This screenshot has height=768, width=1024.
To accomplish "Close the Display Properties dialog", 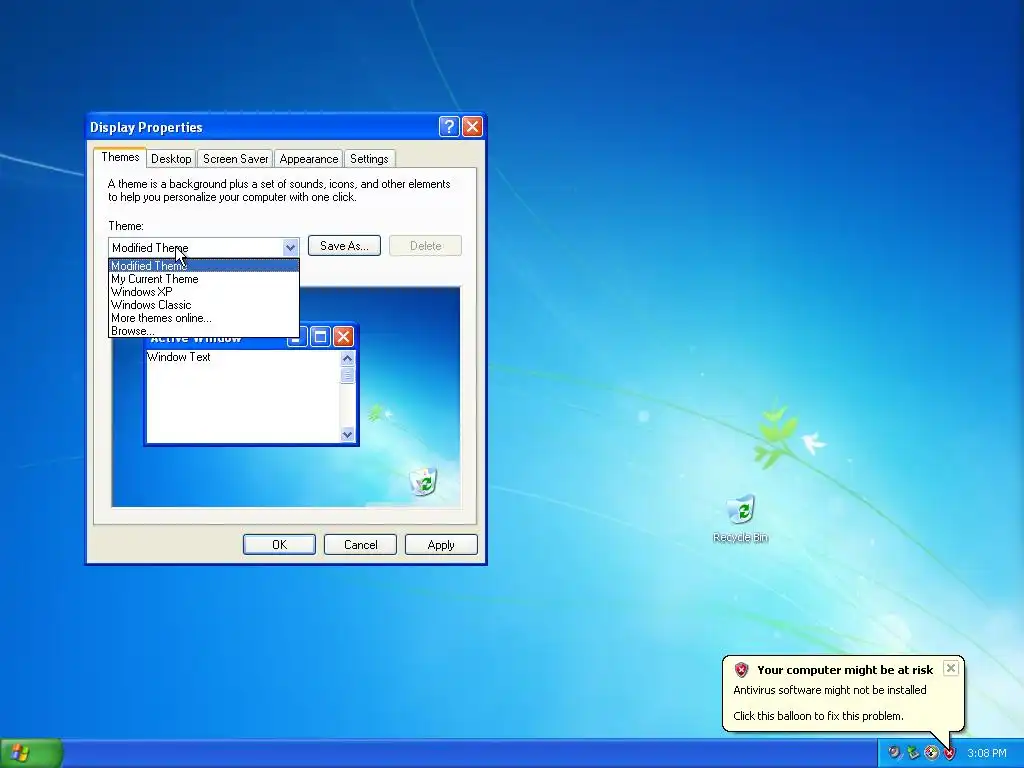I will (x=472, y=127).
